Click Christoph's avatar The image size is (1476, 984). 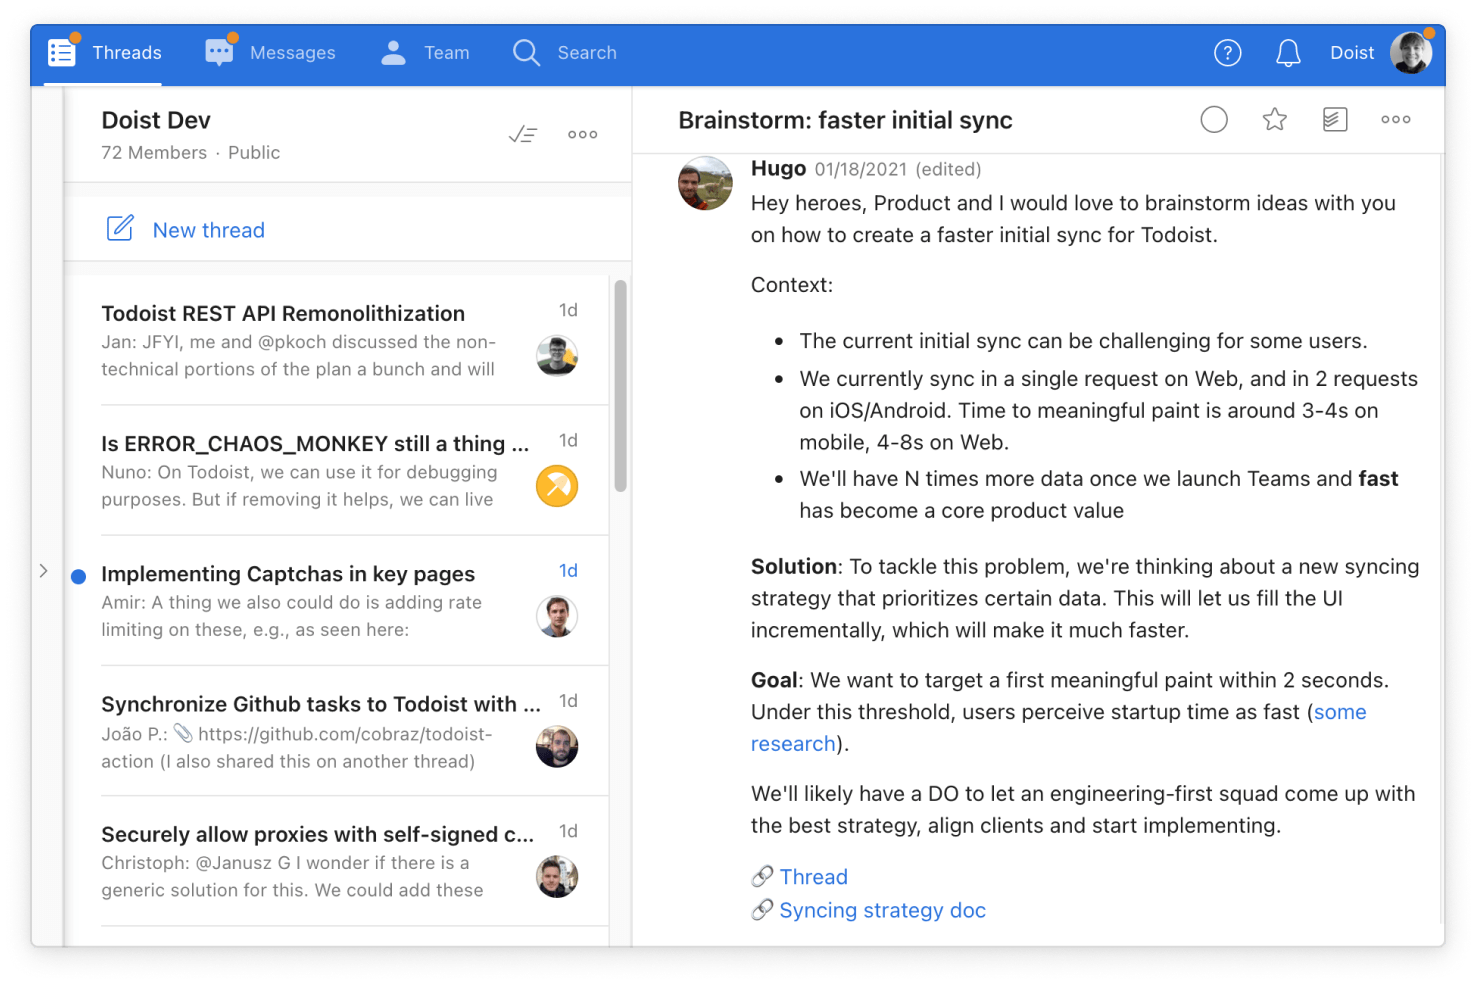point(557,877)
